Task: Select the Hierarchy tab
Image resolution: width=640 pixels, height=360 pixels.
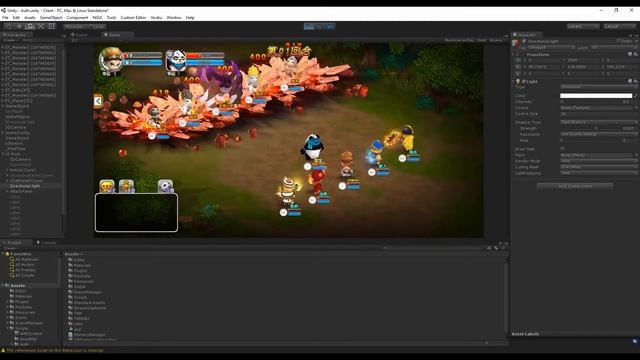Action: pos(16,35)
